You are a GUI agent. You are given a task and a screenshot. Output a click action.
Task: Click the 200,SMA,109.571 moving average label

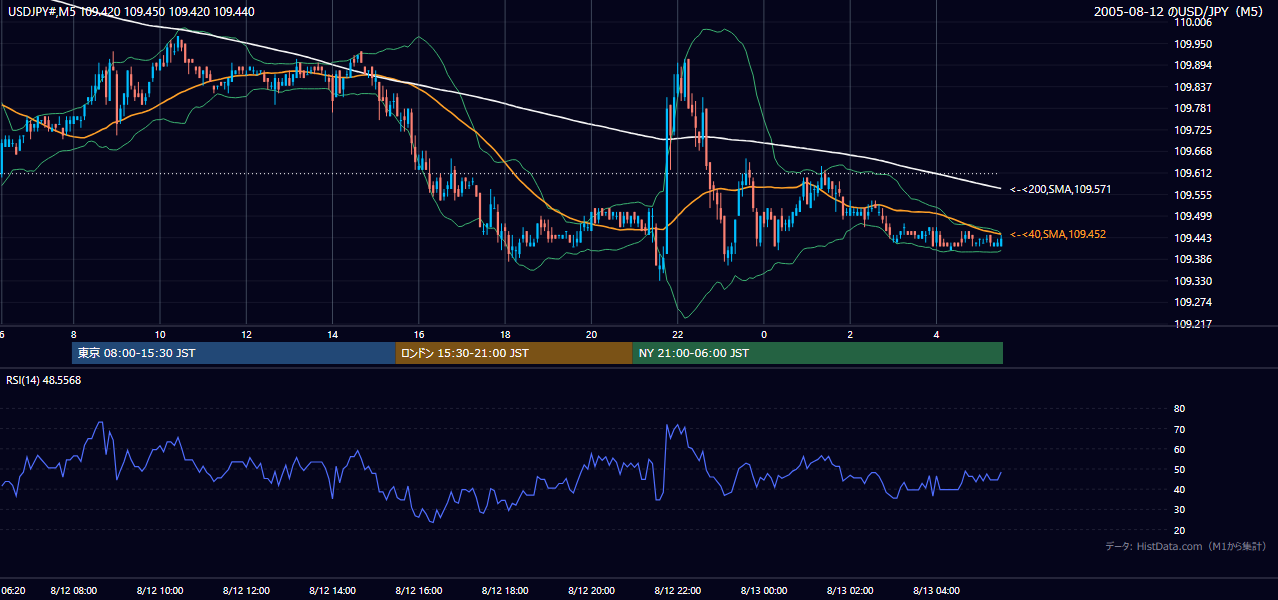coord(1060,189)
